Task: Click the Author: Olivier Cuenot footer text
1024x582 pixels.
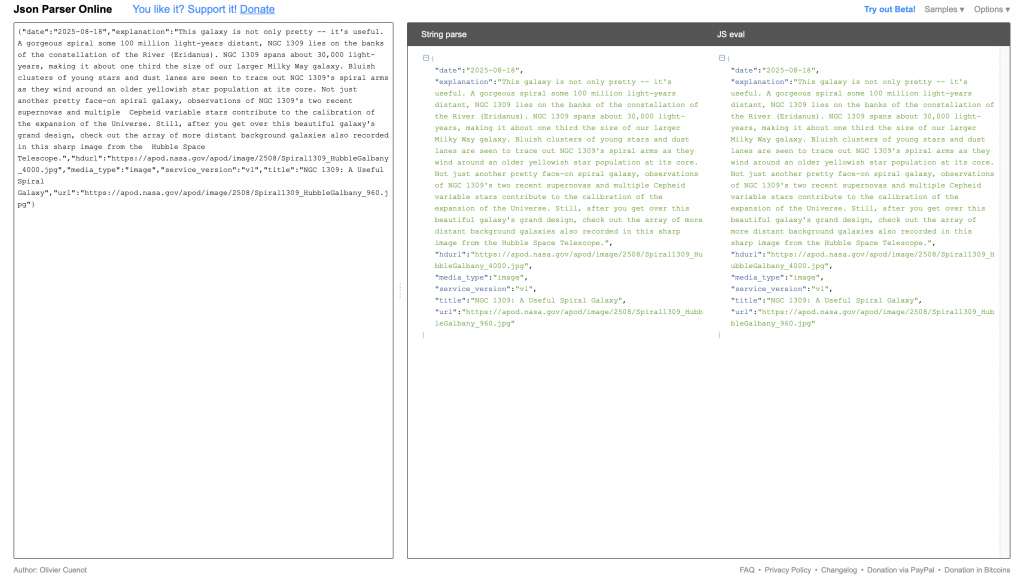Action: pyautogui.click(x=50, y=570)
